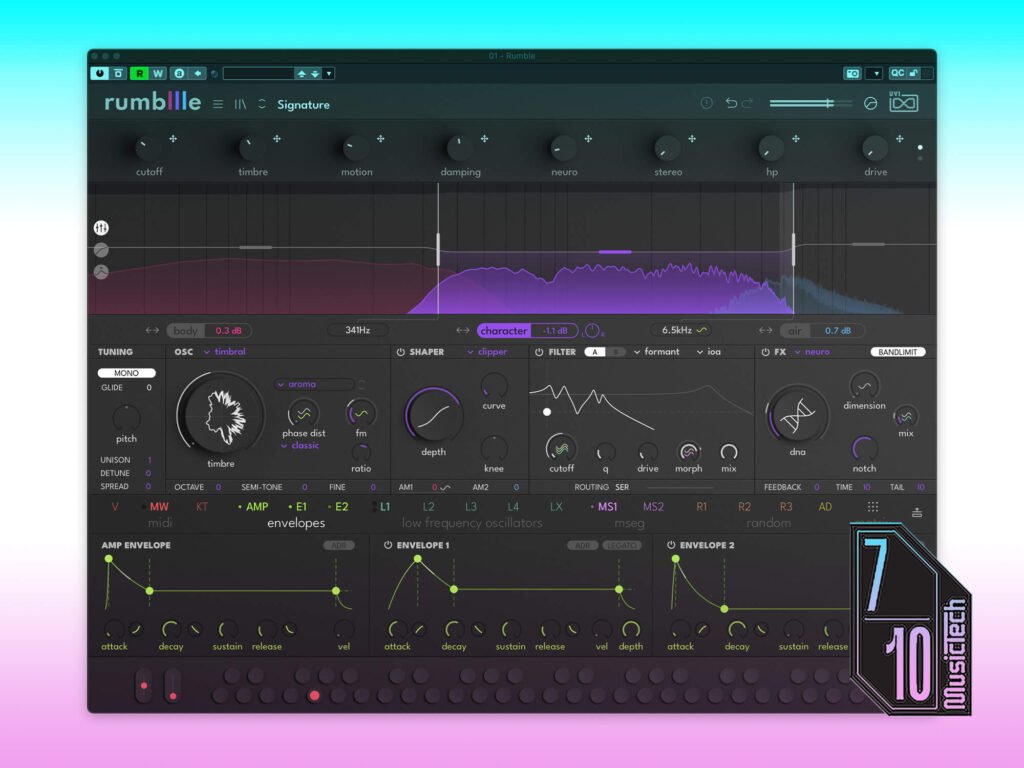Toggle the ENVELOPE 2 power switch
The height and width of the screenshot is (768, 1024).
click(671, 545)
